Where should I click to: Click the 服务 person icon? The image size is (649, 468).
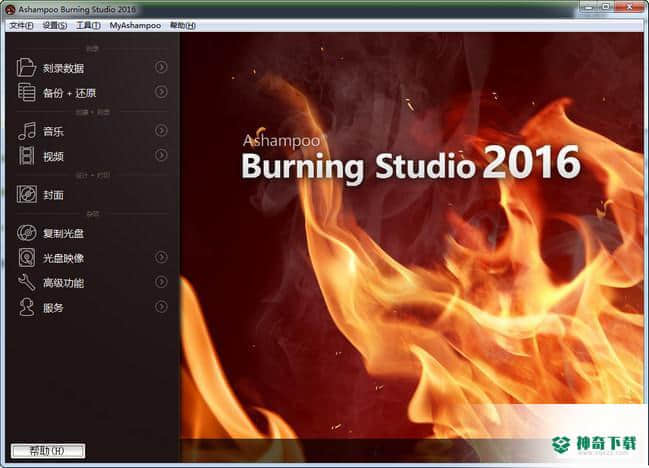pyautogui.click(x=27, y=307)
